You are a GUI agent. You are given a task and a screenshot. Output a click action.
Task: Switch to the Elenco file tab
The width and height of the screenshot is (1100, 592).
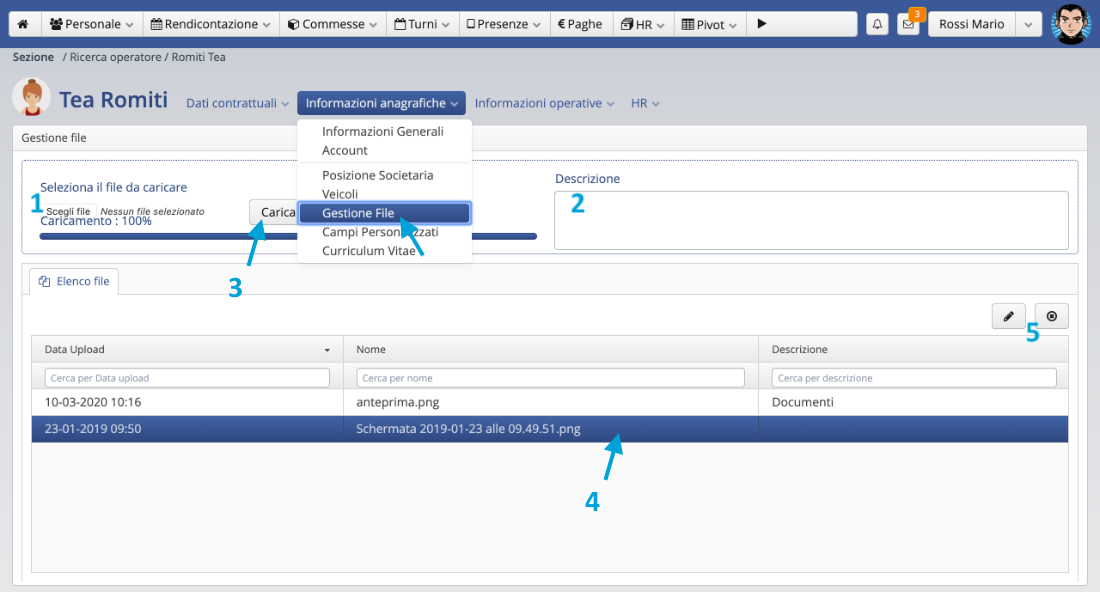pos(75,282)
